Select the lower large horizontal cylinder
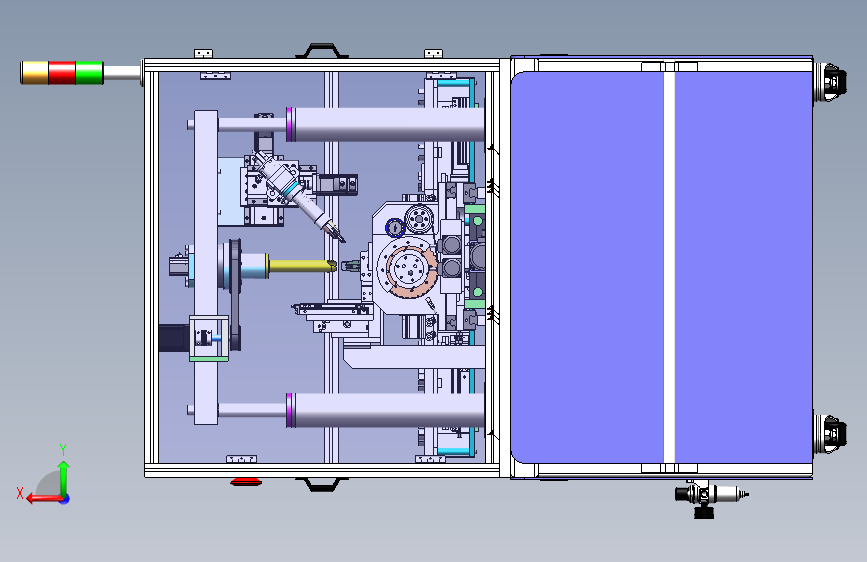This screenshot has width=867, height=562. (x=385, y=410)
